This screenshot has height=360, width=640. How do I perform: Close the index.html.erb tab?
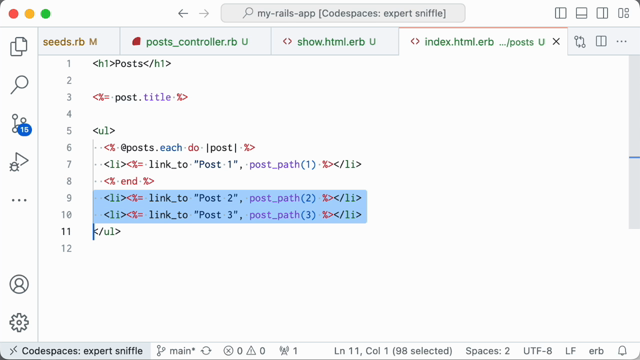coord(556,42)
